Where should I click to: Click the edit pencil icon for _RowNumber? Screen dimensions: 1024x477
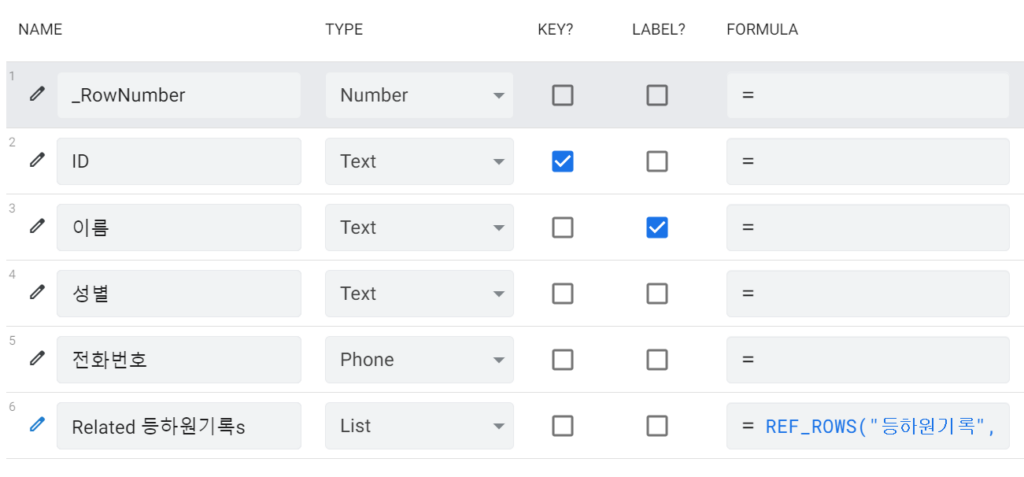tap(38, 93)
